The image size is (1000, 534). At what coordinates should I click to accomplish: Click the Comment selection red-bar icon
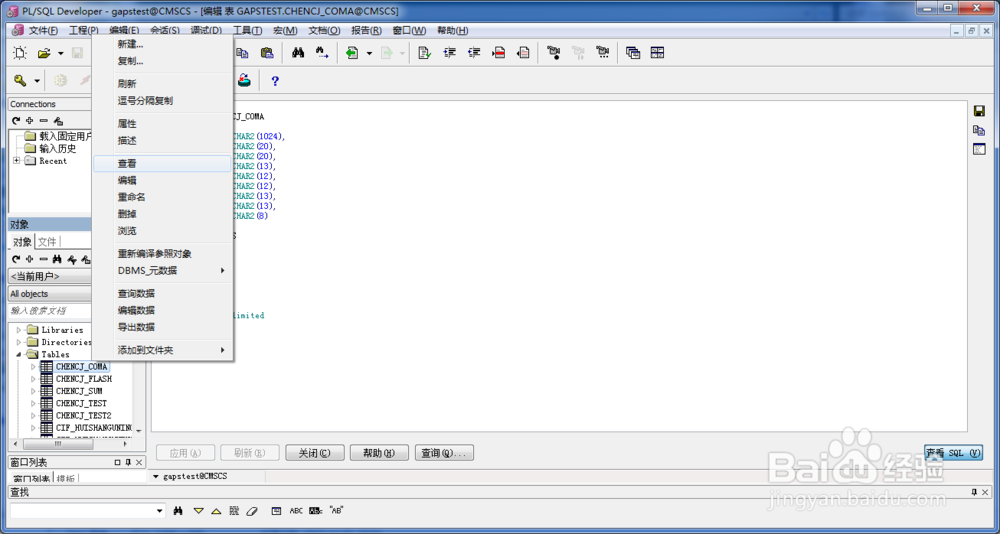pyautogui.click(x=499, y=54)
